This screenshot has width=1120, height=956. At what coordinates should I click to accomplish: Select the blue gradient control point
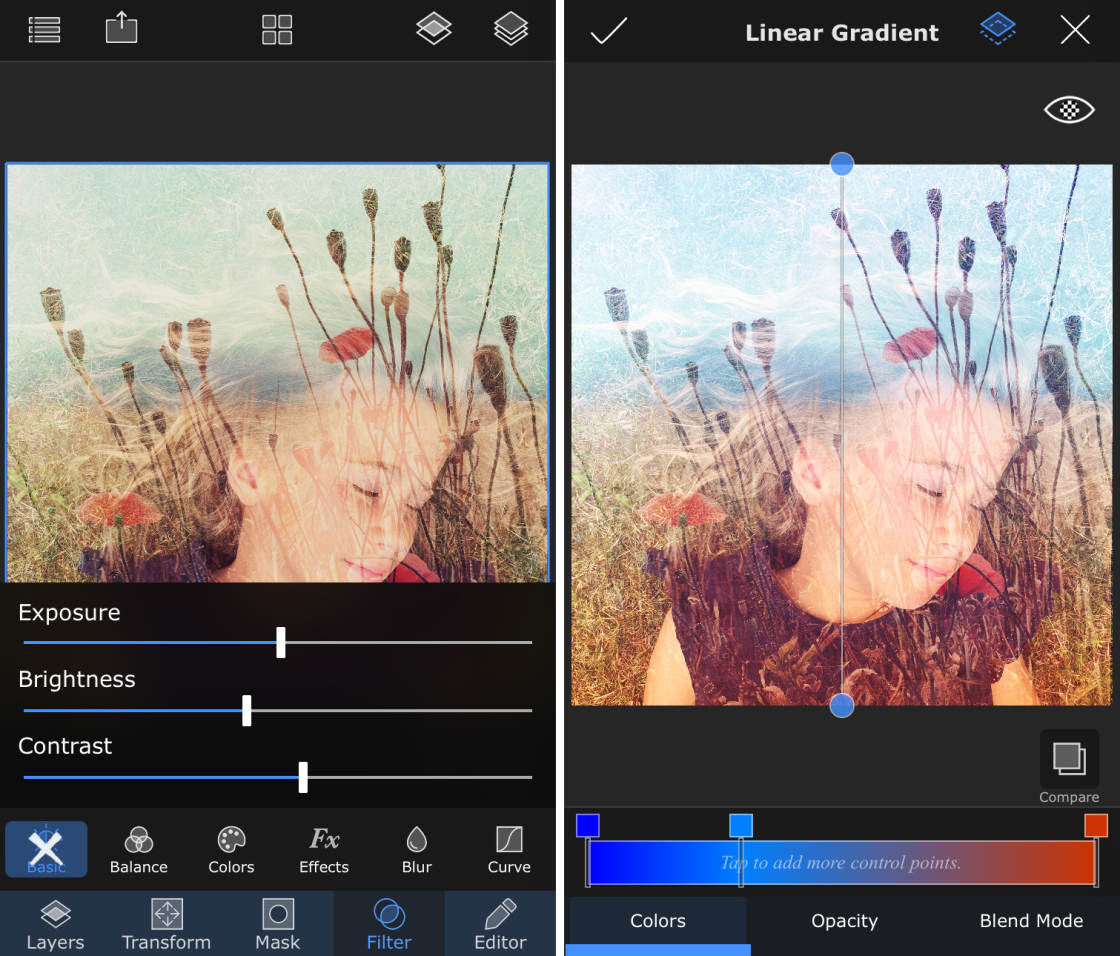click(x=587, y=825)
